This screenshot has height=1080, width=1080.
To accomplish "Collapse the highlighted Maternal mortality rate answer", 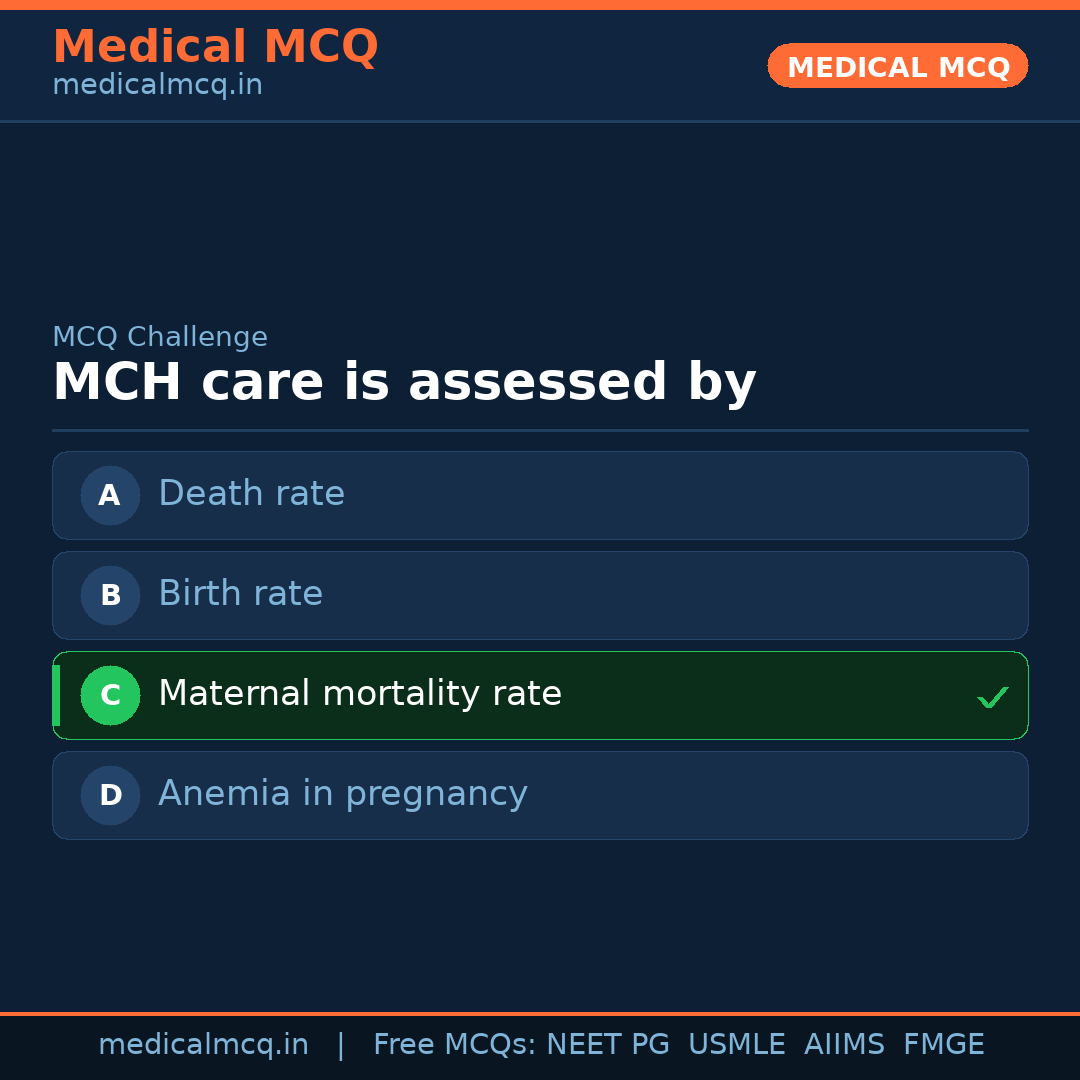I will click(540, 695).
